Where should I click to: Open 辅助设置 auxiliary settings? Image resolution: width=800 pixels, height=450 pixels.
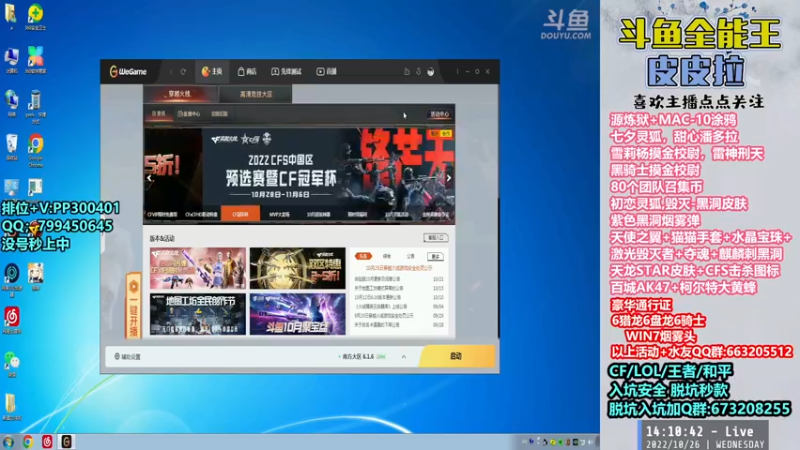click(x=128, y=357)
